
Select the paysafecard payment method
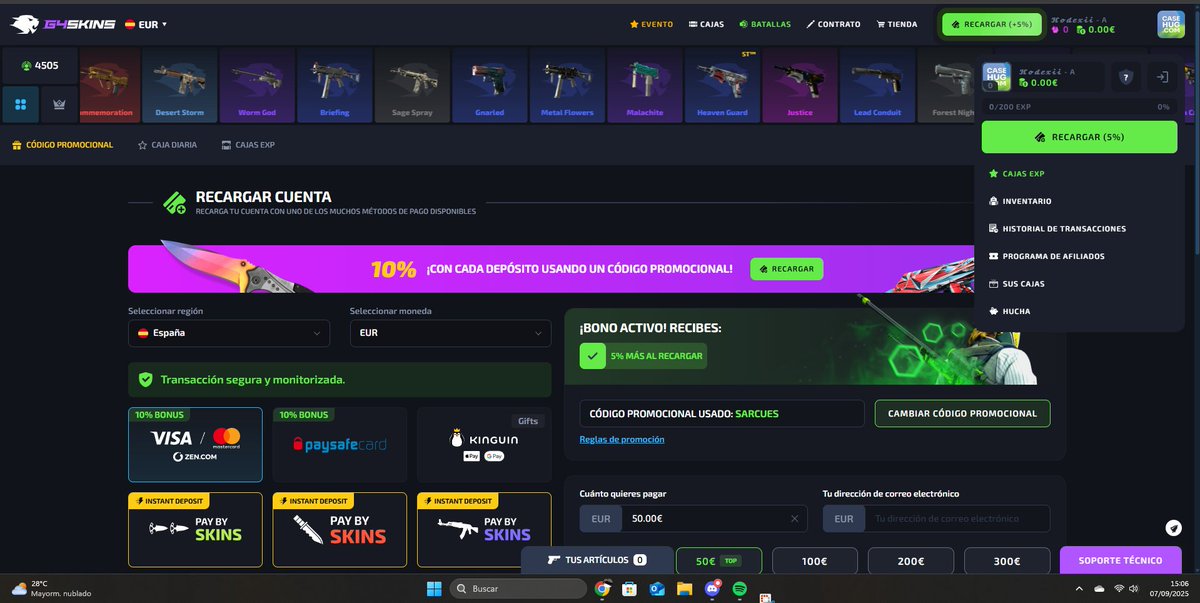(339, 444)
